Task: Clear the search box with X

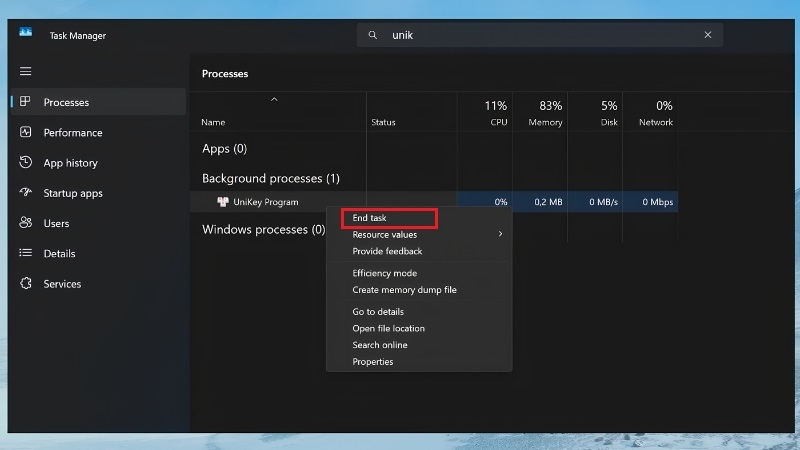Action: [x=708, y=35]
